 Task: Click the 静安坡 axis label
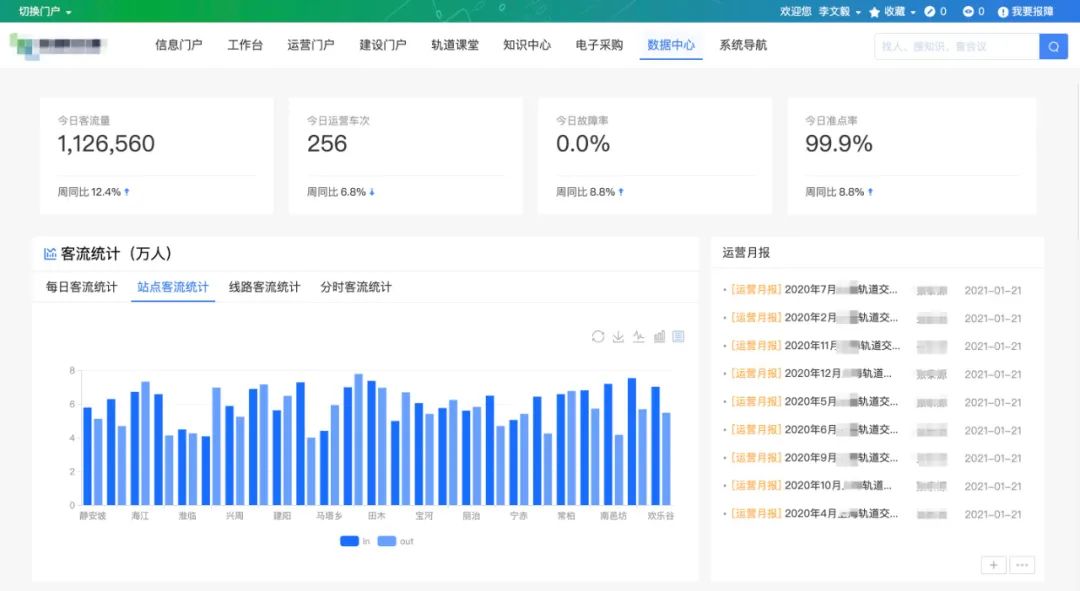[92, 516]
